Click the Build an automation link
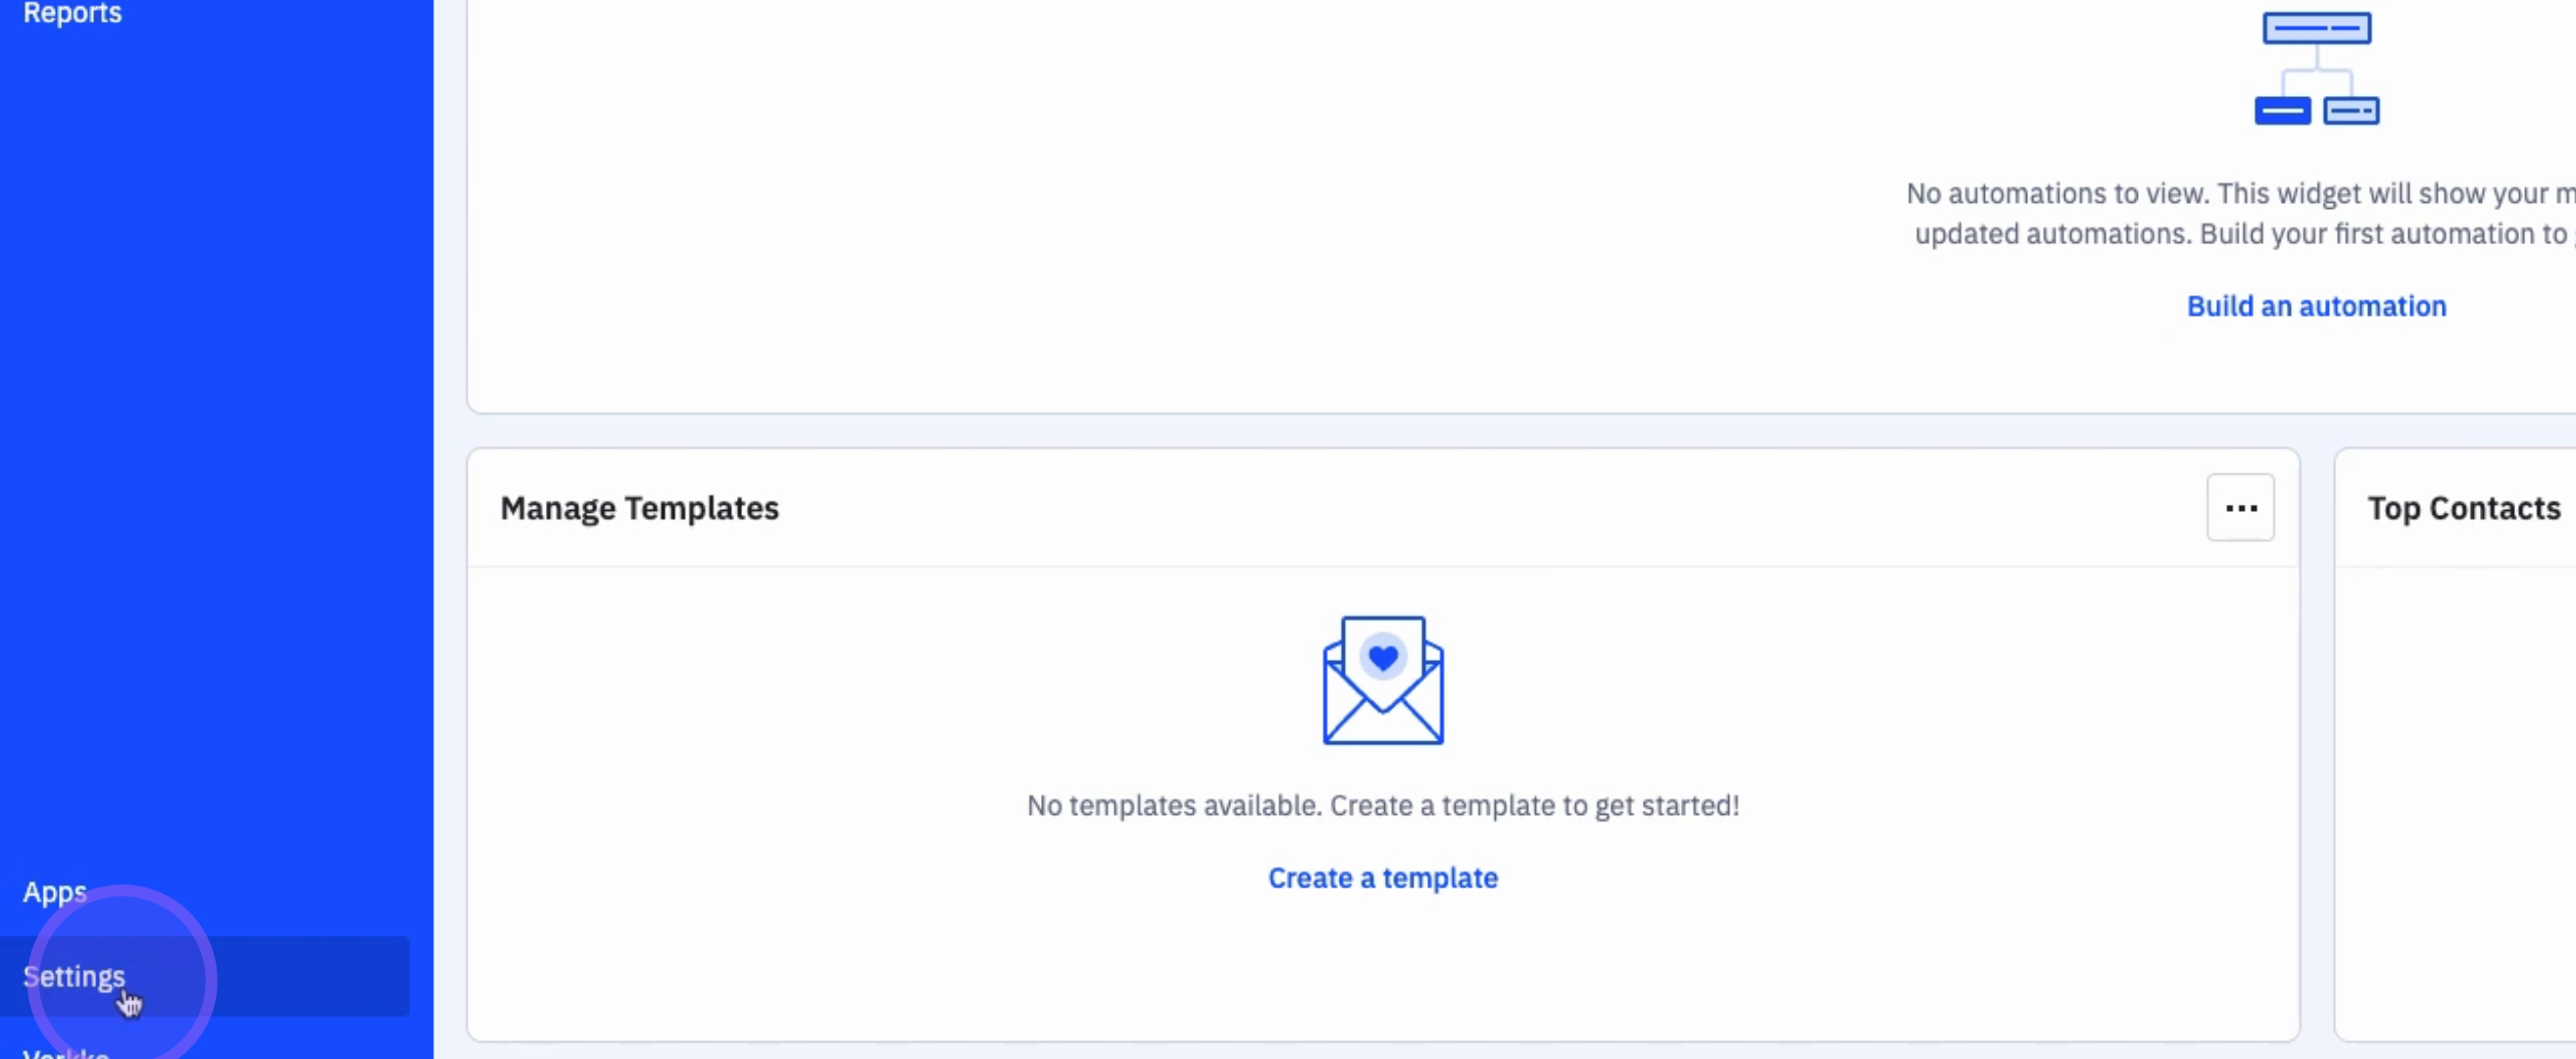Viewport: 2576px width, 1059px height. tap(2316, 306)
